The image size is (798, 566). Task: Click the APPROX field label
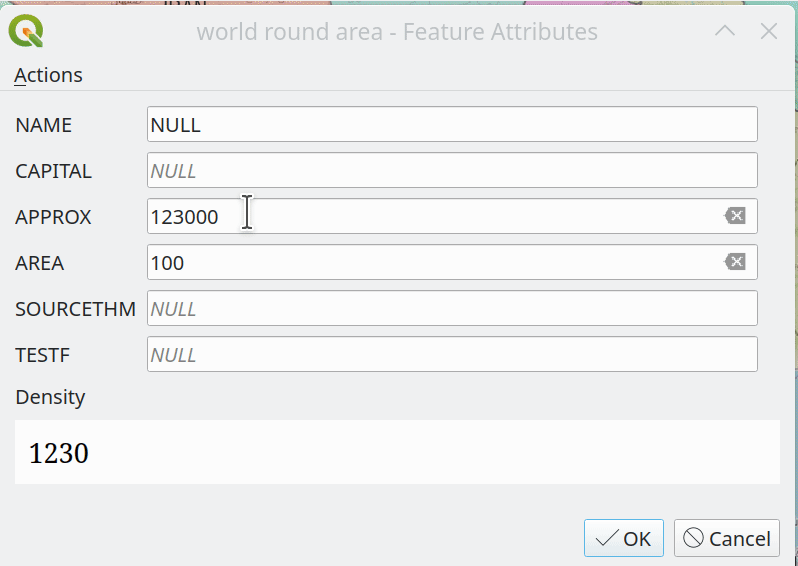click(53, 217)
